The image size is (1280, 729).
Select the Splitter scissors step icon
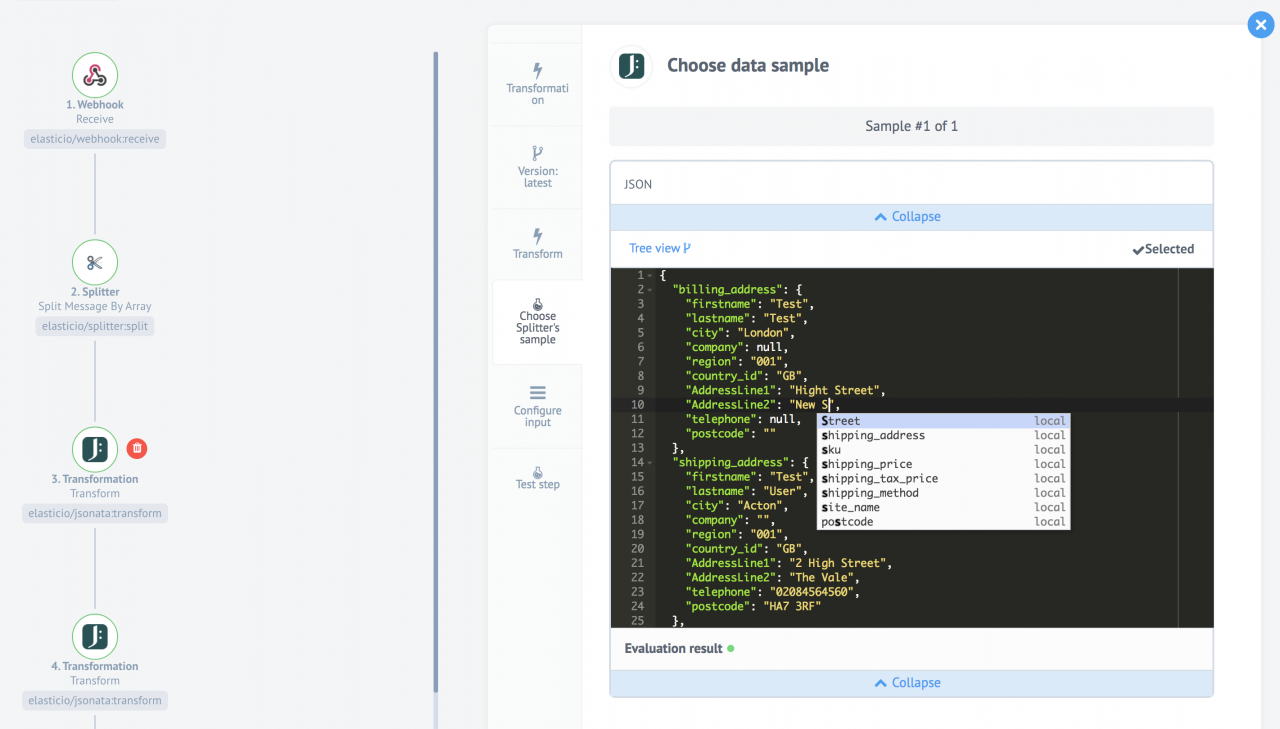tap(95, 263)
